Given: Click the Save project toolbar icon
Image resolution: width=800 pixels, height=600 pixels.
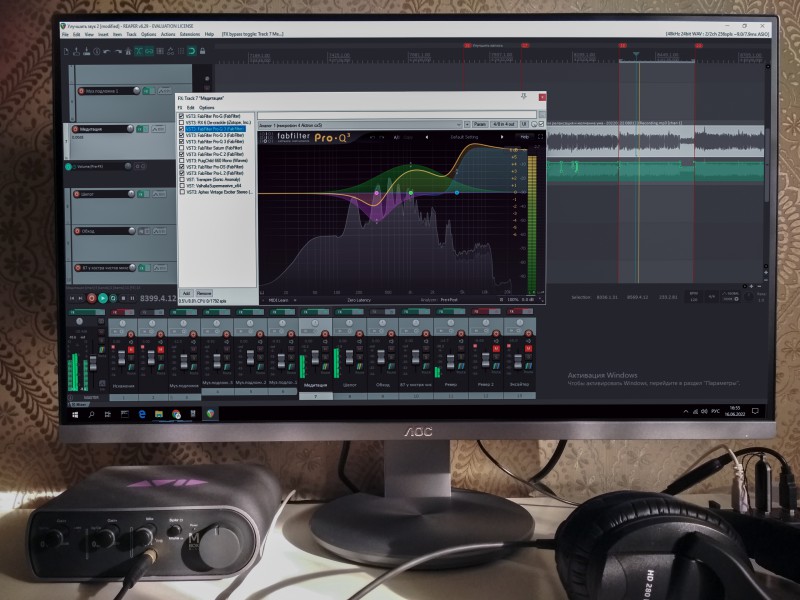Looking at the screenshot, I should (x=86, y=52).
